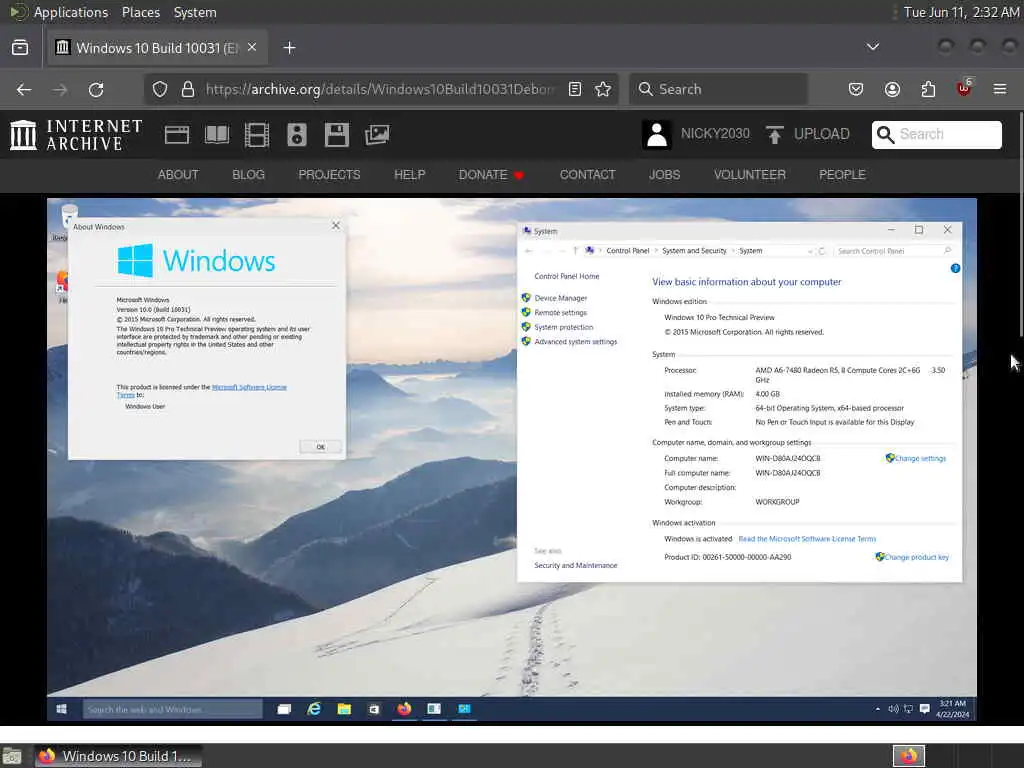Open the System menu in top panel
This screenshot has height=768, width=1024.
click(195, 12)
